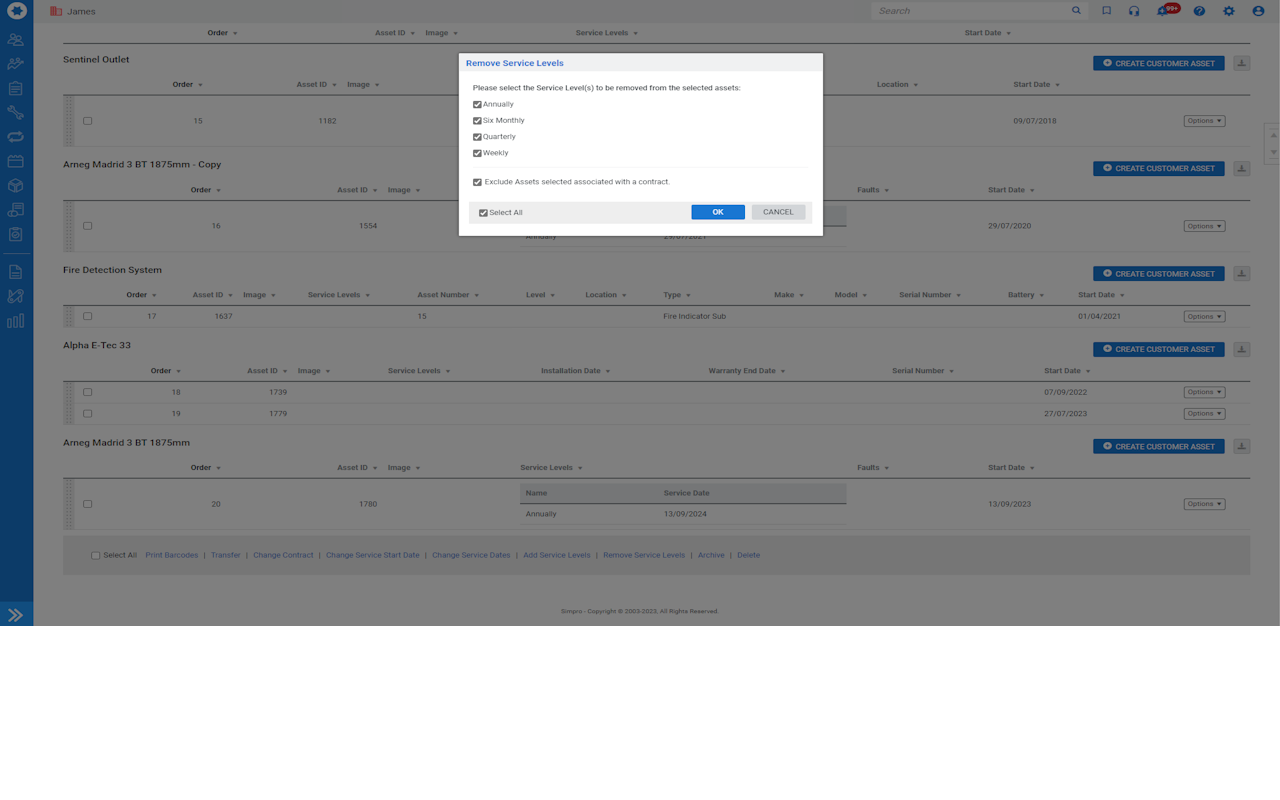The height and width of the screenshot is (800, 1280).
Task: Open the wrench Jobs icon in the sidebar
Action: pyautogui.click(x=16, y=113)
